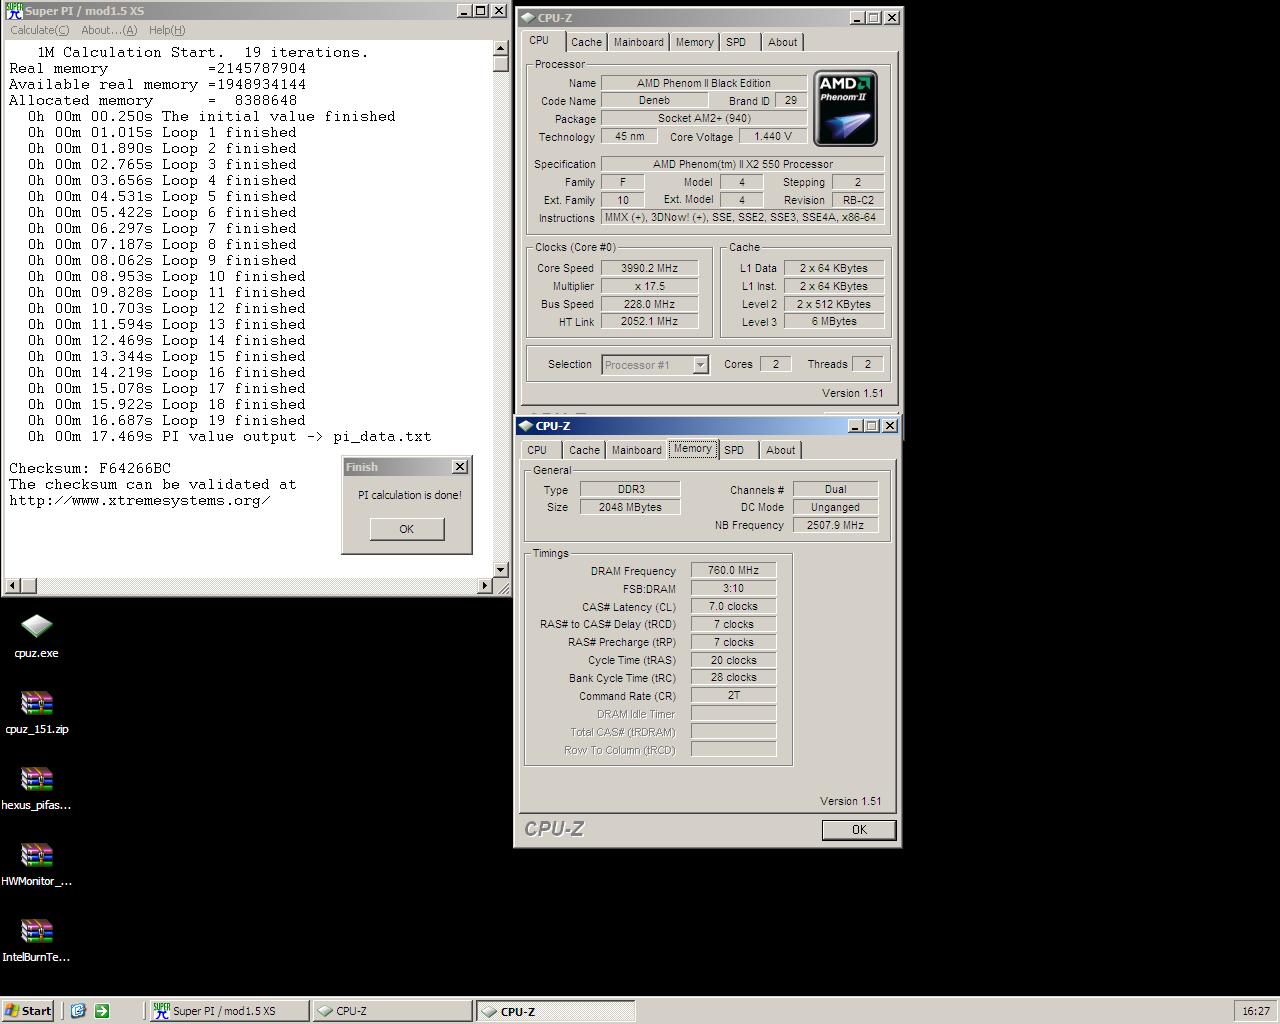Image resolution: width=1280 pixels, height=1024 pixels.
Task: Click the top CPU-Z window title icon
Action: (527, 18)
